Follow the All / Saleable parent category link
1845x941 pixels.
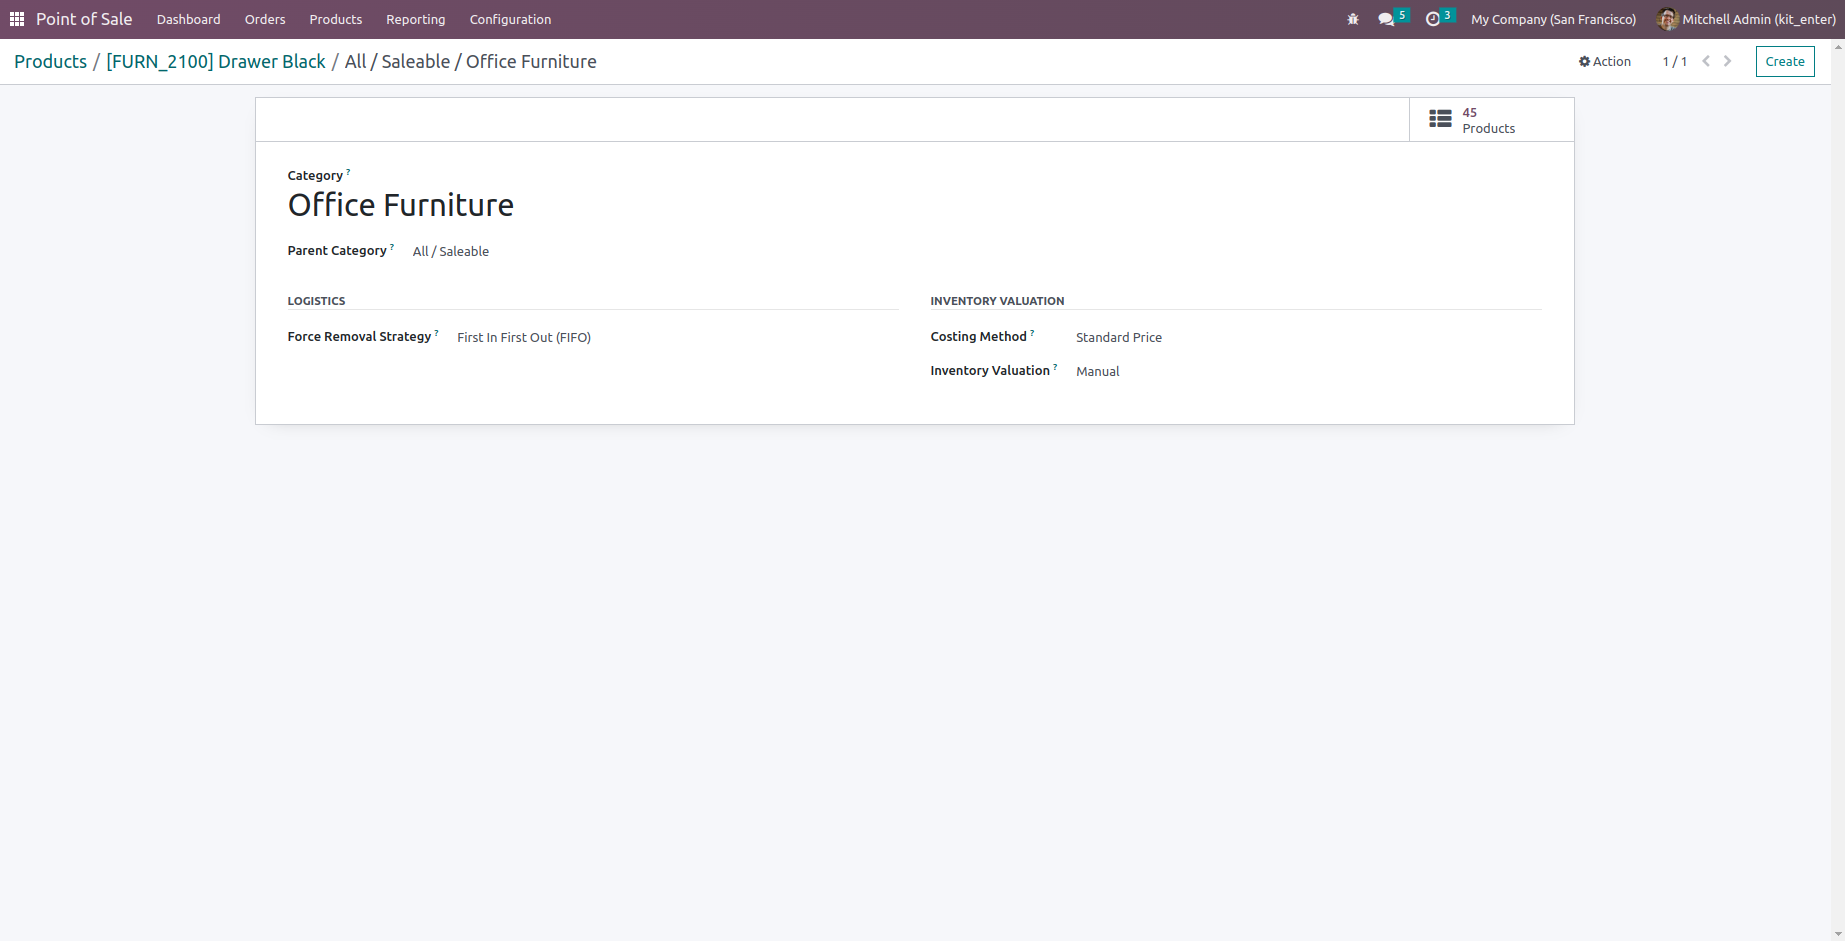450,251
